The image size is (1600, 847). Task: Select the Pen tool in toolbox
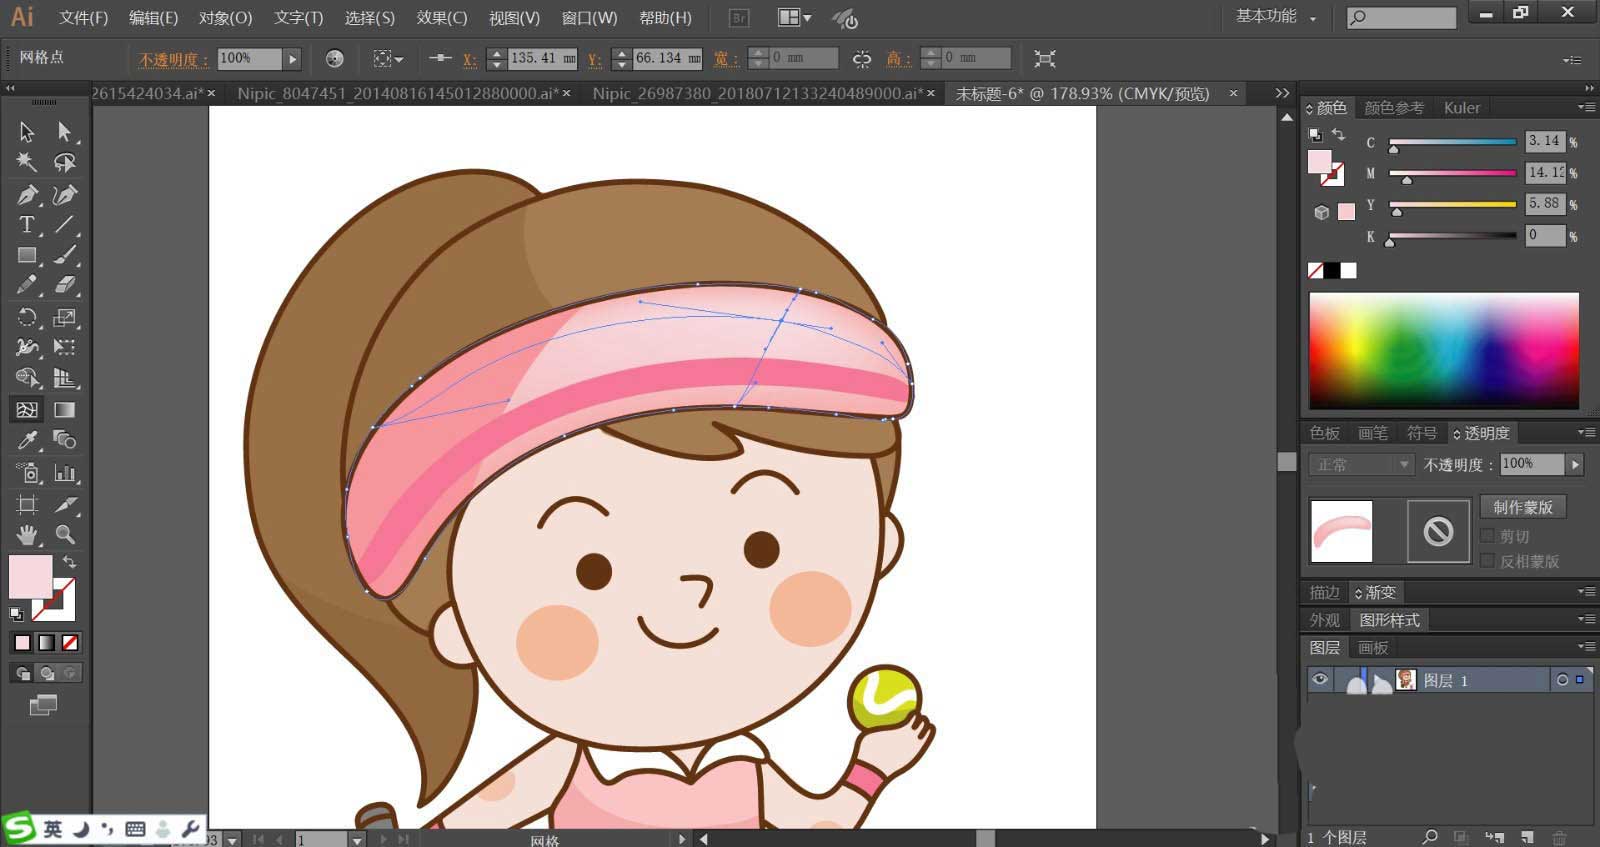tap(27, 195)
